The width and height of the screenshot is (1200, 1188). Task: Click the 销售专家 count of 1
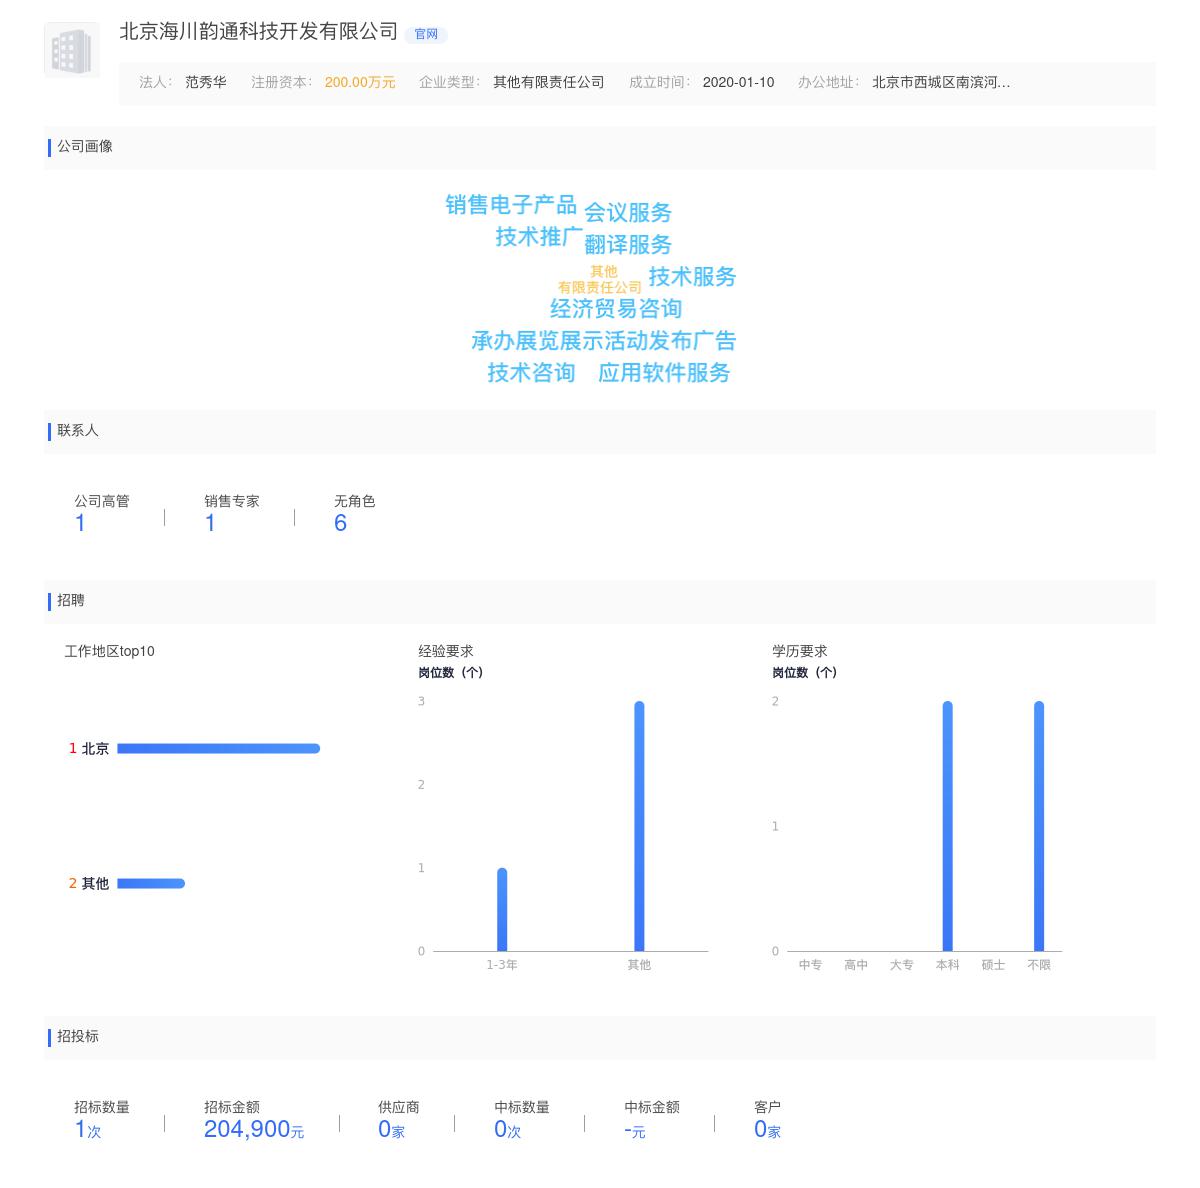pos(210,523)
